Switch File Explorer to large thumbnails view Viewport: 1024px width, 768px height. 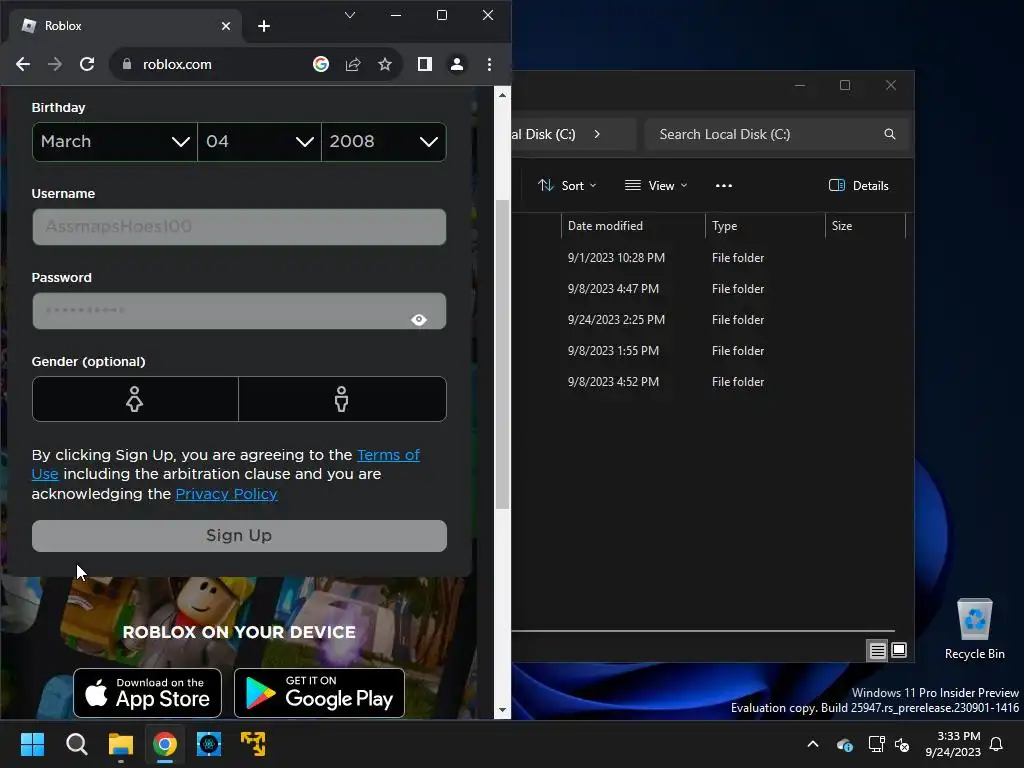coord(899,650)
